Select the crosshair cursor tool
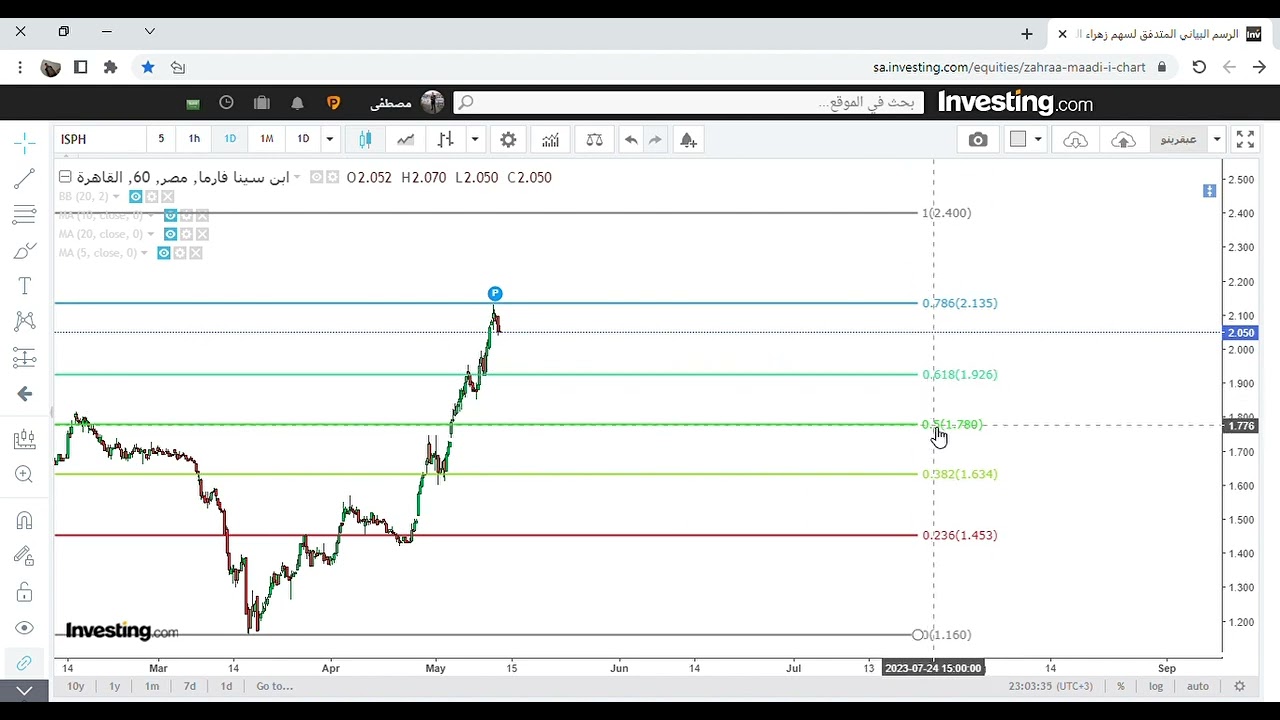This screenshot has width=1280, height=720. coord(25,143)
